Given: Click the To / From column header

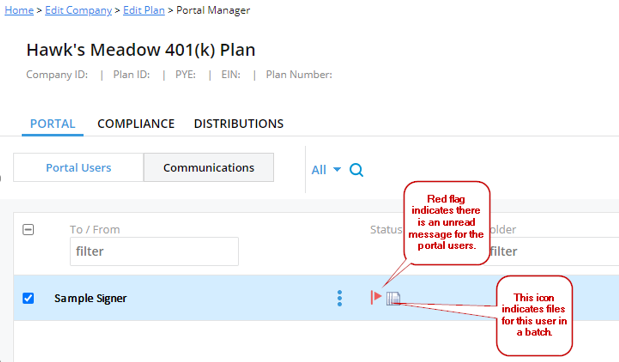Looking at the screenshot, I should [95, 229].
